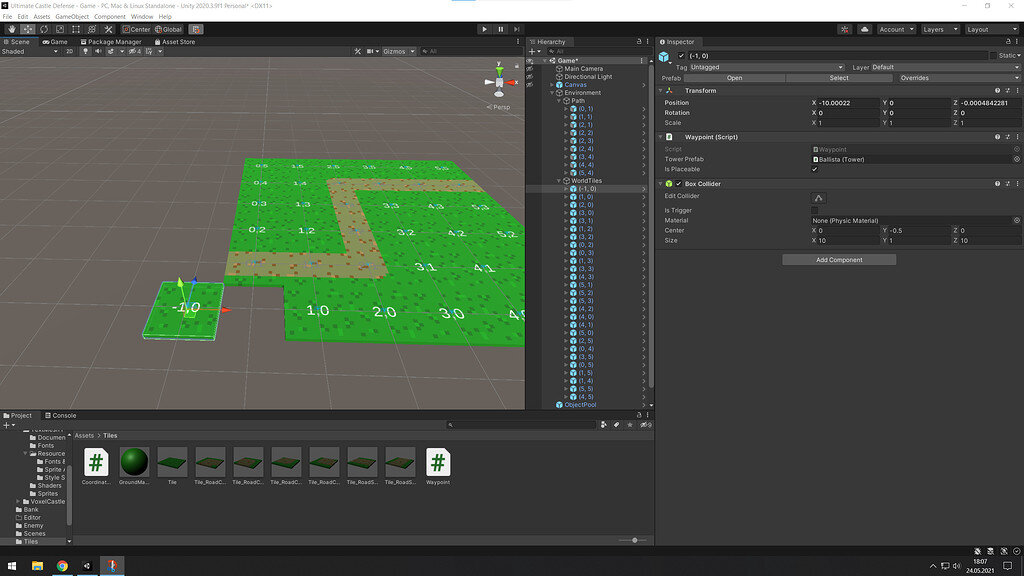
Task: Toggle the Is Placeable checkbox
Action: click(x=814, y=169)
